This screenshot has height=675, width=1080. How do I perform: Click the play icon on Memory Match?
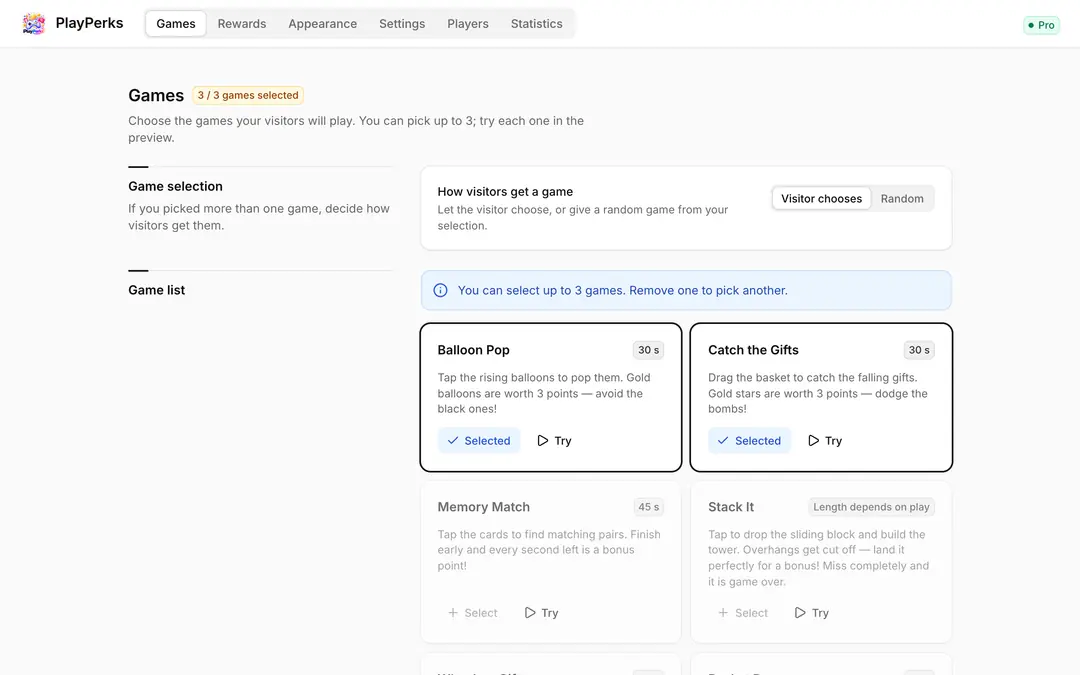pyautogui.click(x=530, y=613)
